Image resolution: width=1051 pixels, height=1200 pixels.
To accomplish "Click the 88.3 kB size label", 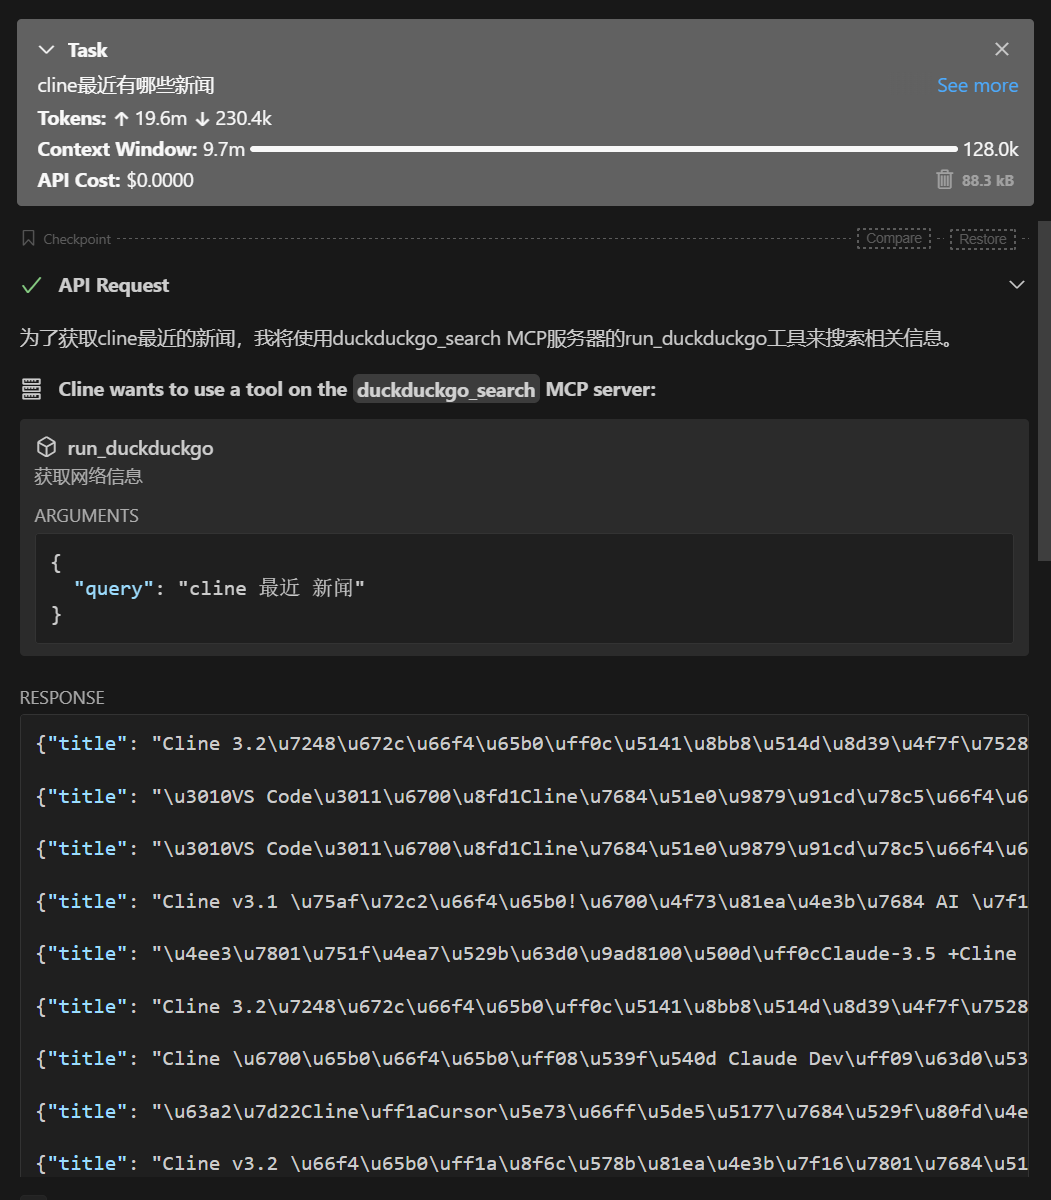I will (988, 181).
